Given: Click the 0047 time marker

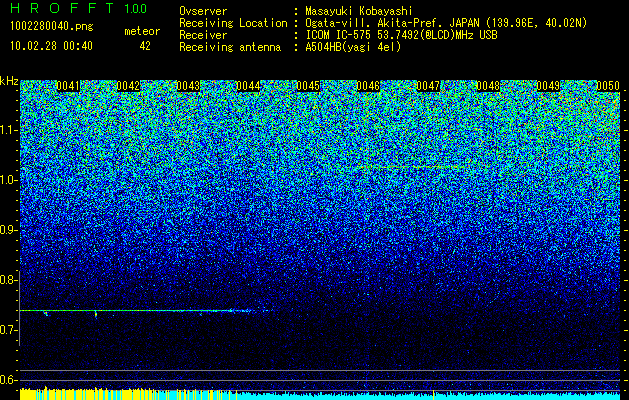Looking at the screenshot, I should click(428, 86).
